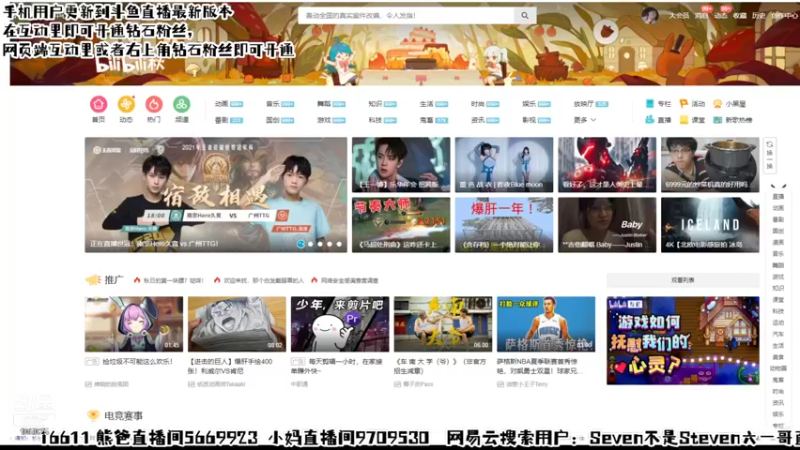Open the 宿敌相遇 carousel banner
Screen dimensions: 800x450
[x=216, y=195]
